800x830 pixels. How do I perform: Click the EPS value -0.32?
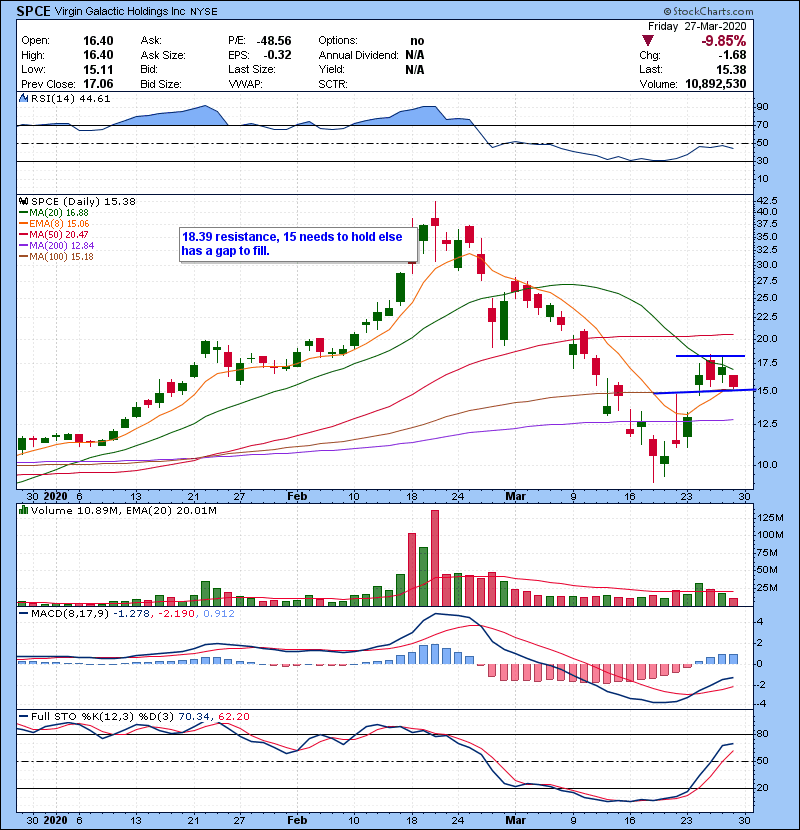[x=277, y=55]
